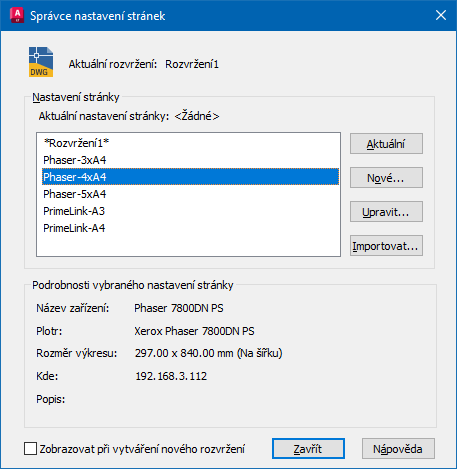This screenshot has width=457, height=469.
Task: Create a new page setup with Nové...
Action: tap(386, 178)
